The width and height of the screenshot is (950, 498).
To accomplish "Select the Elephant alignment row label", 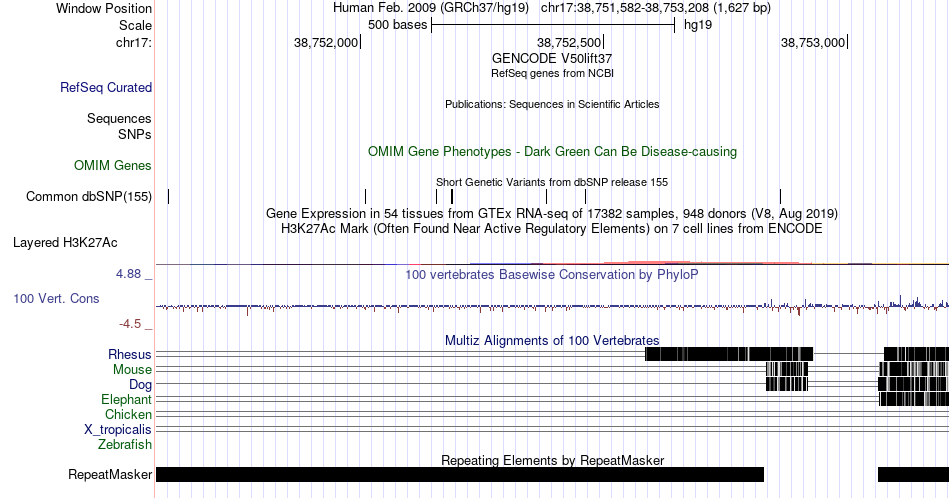I will tap(127, 399).
